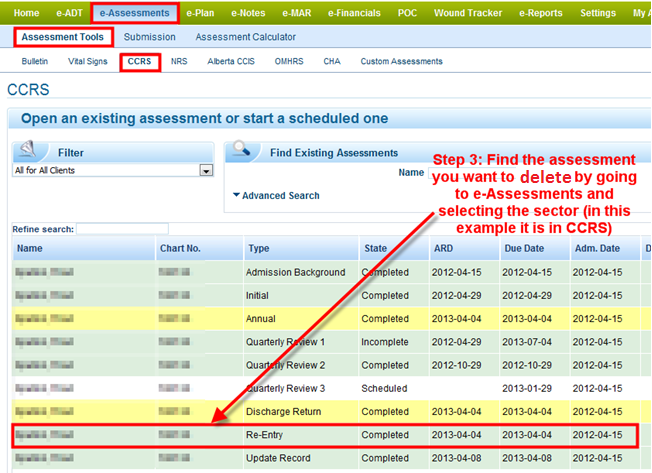Open the e-MAR tab
This screenshot has width=652, height=473.
(x=296, y=13)
